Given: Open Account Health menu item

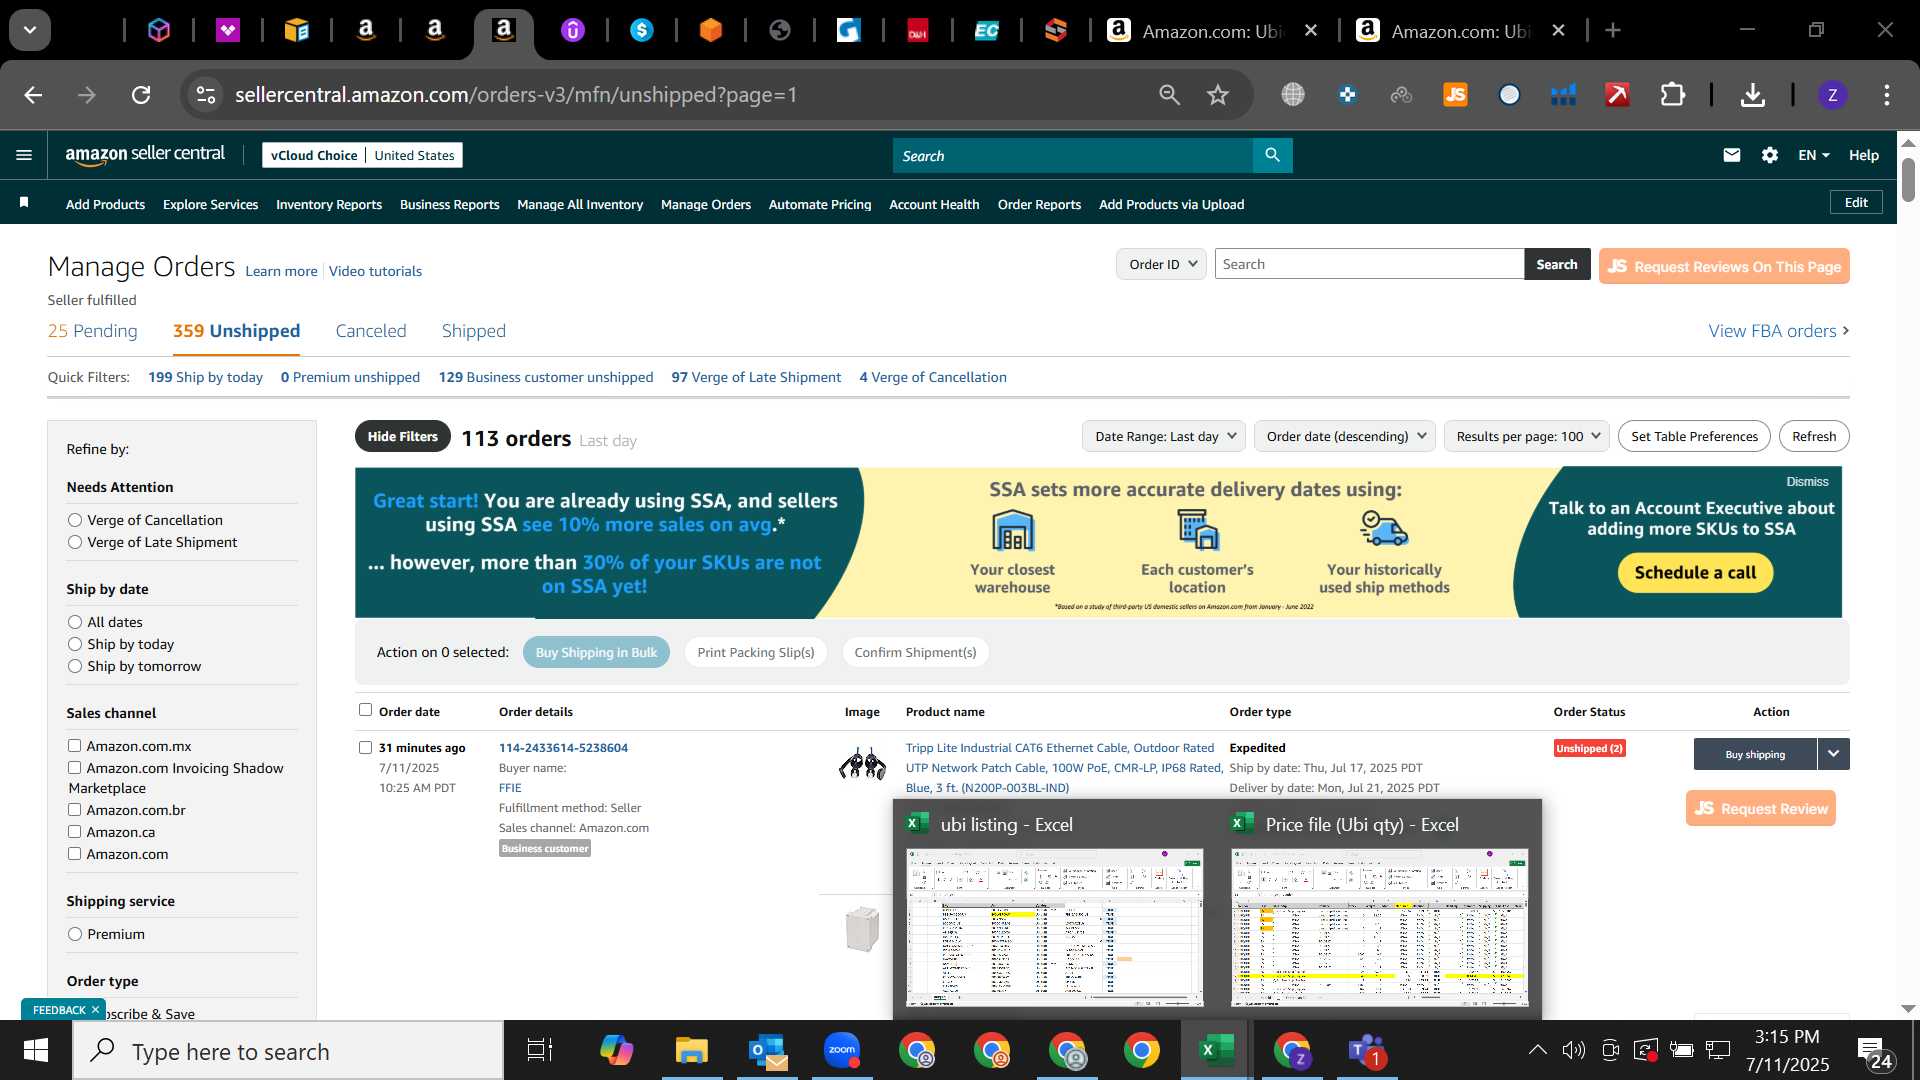Looking at the screenshot, I should point(934,204).
